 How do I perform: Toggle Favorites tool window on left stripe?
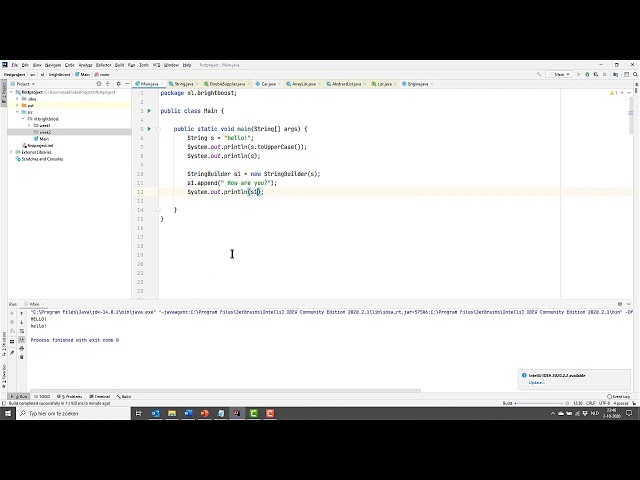point(4,376)
